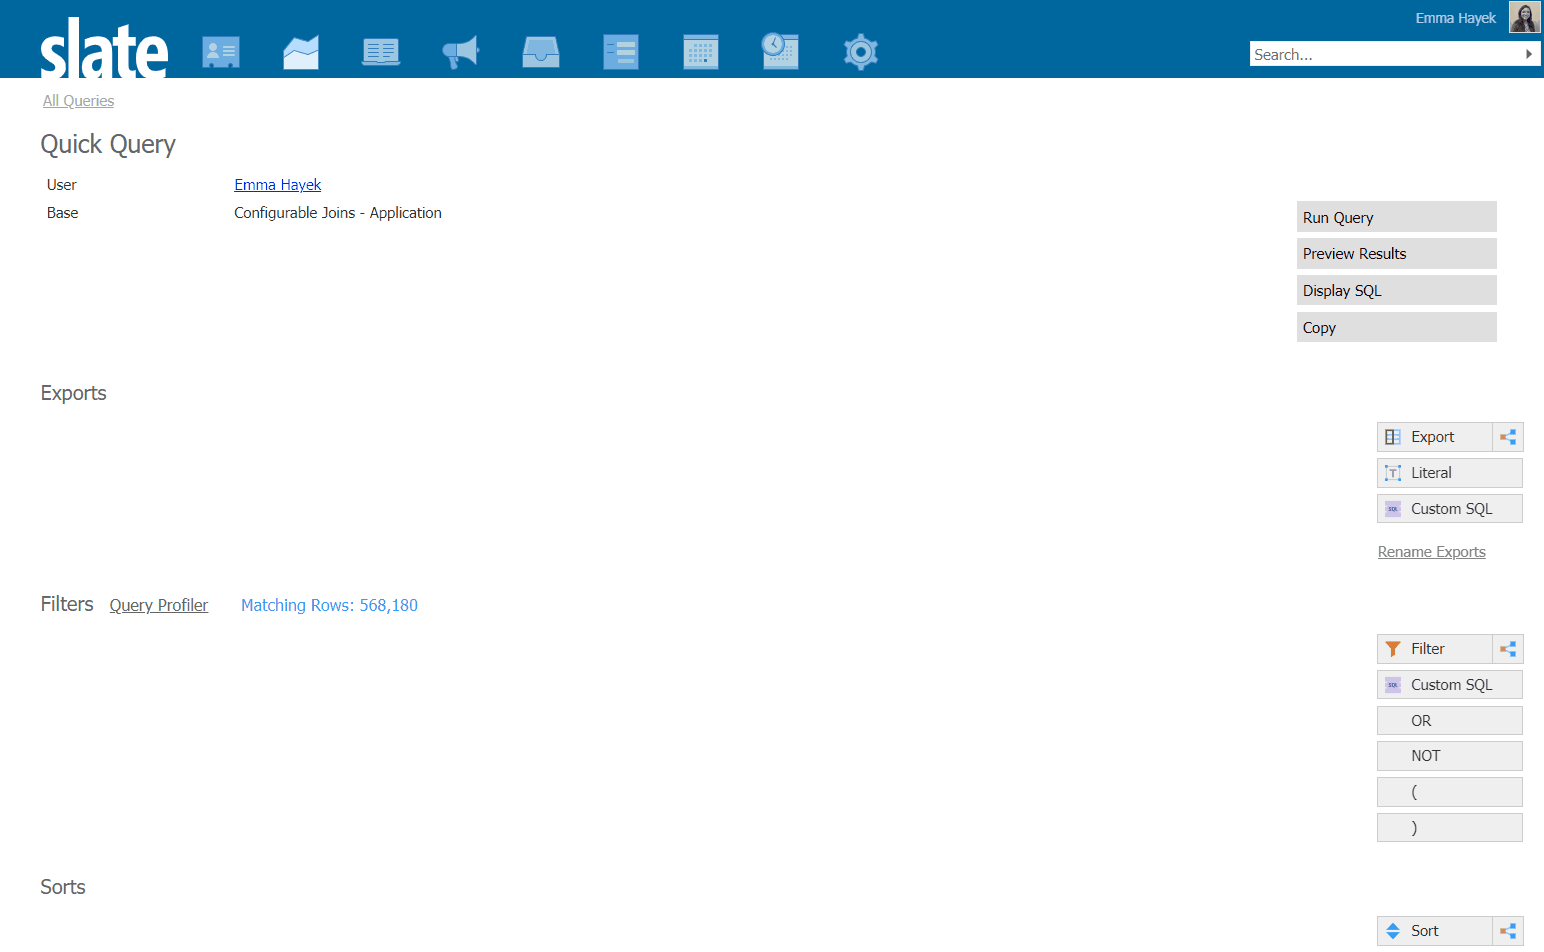Open the Records contact card icon
Image resolution: width=1544 pixels, height=952 pixels.
pos(221,52)
